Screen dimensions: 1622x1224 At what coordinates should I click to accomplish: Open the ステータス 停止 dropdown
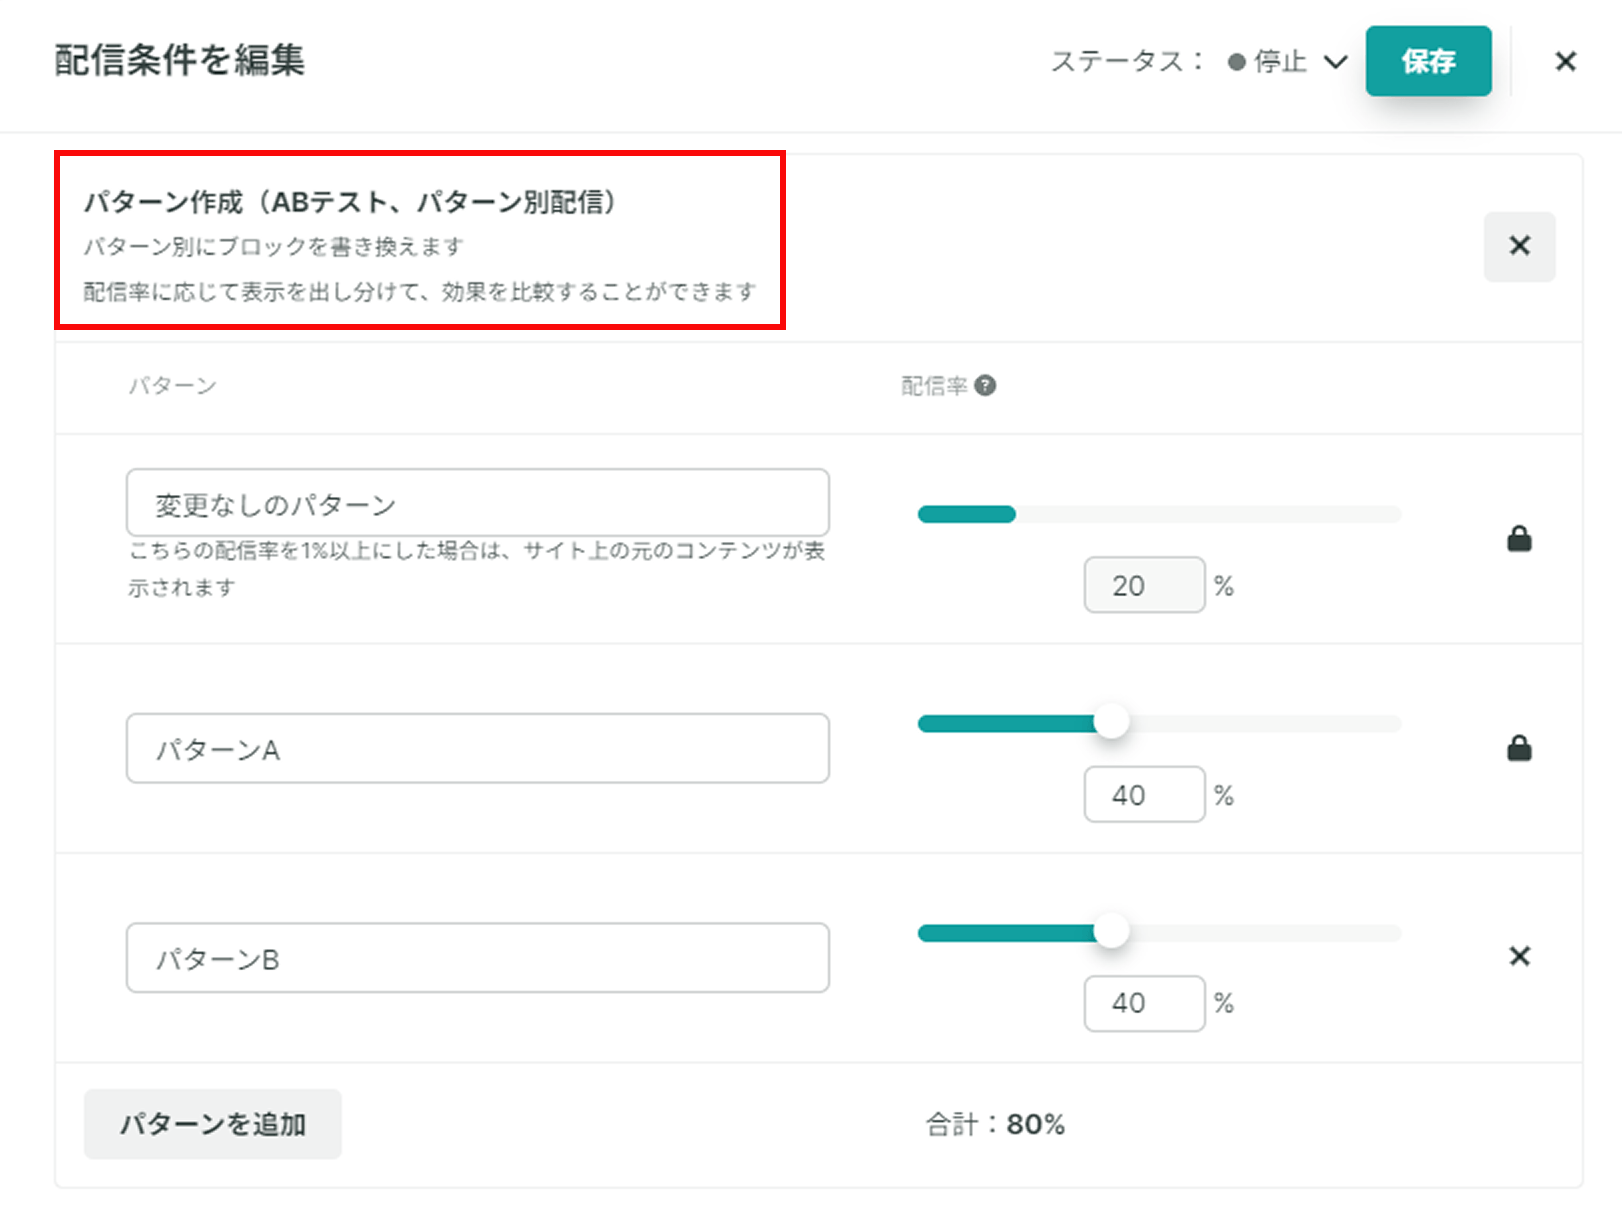1288,62
